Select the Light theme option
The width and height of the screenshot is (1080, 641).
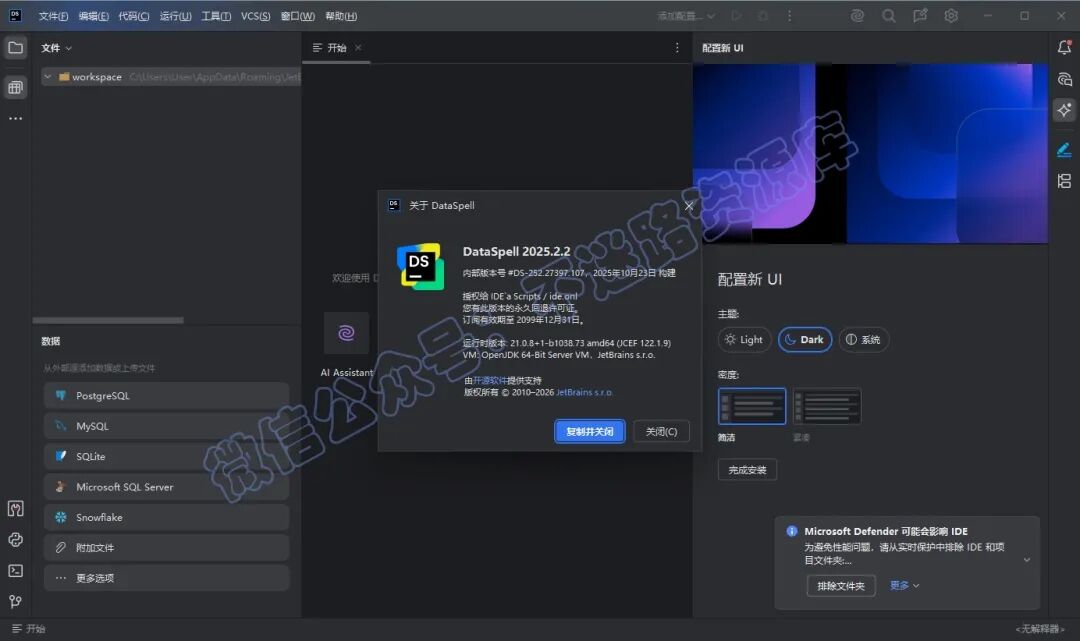point(744,339)
